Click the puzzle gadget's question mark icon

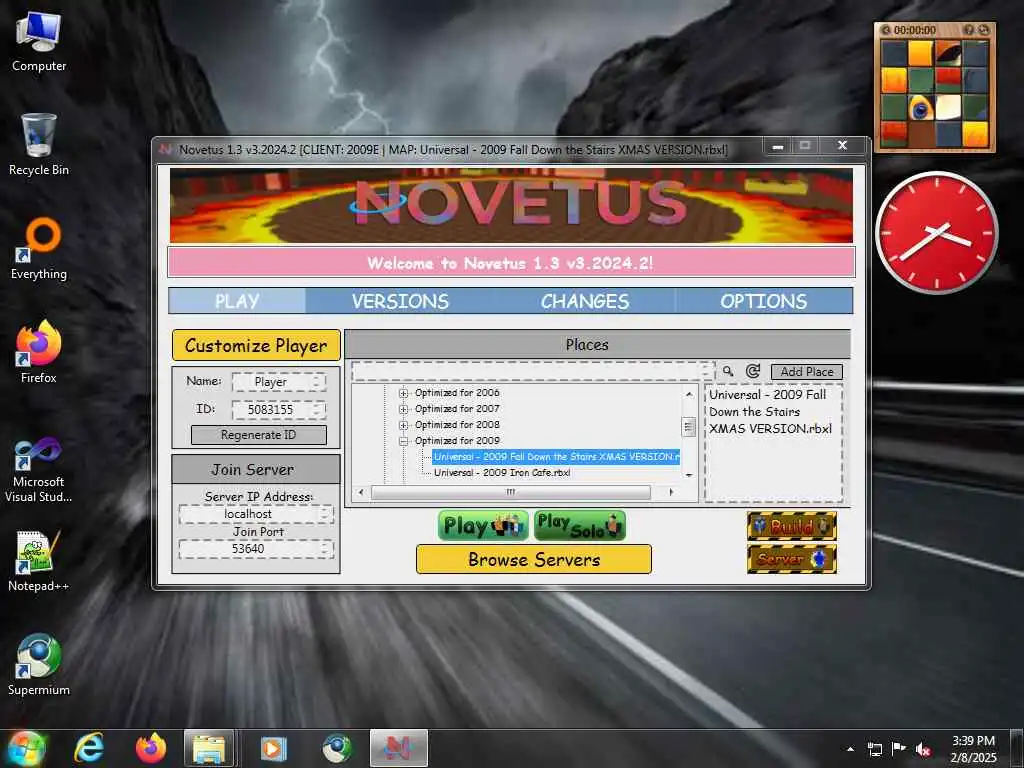click(968, 30)
